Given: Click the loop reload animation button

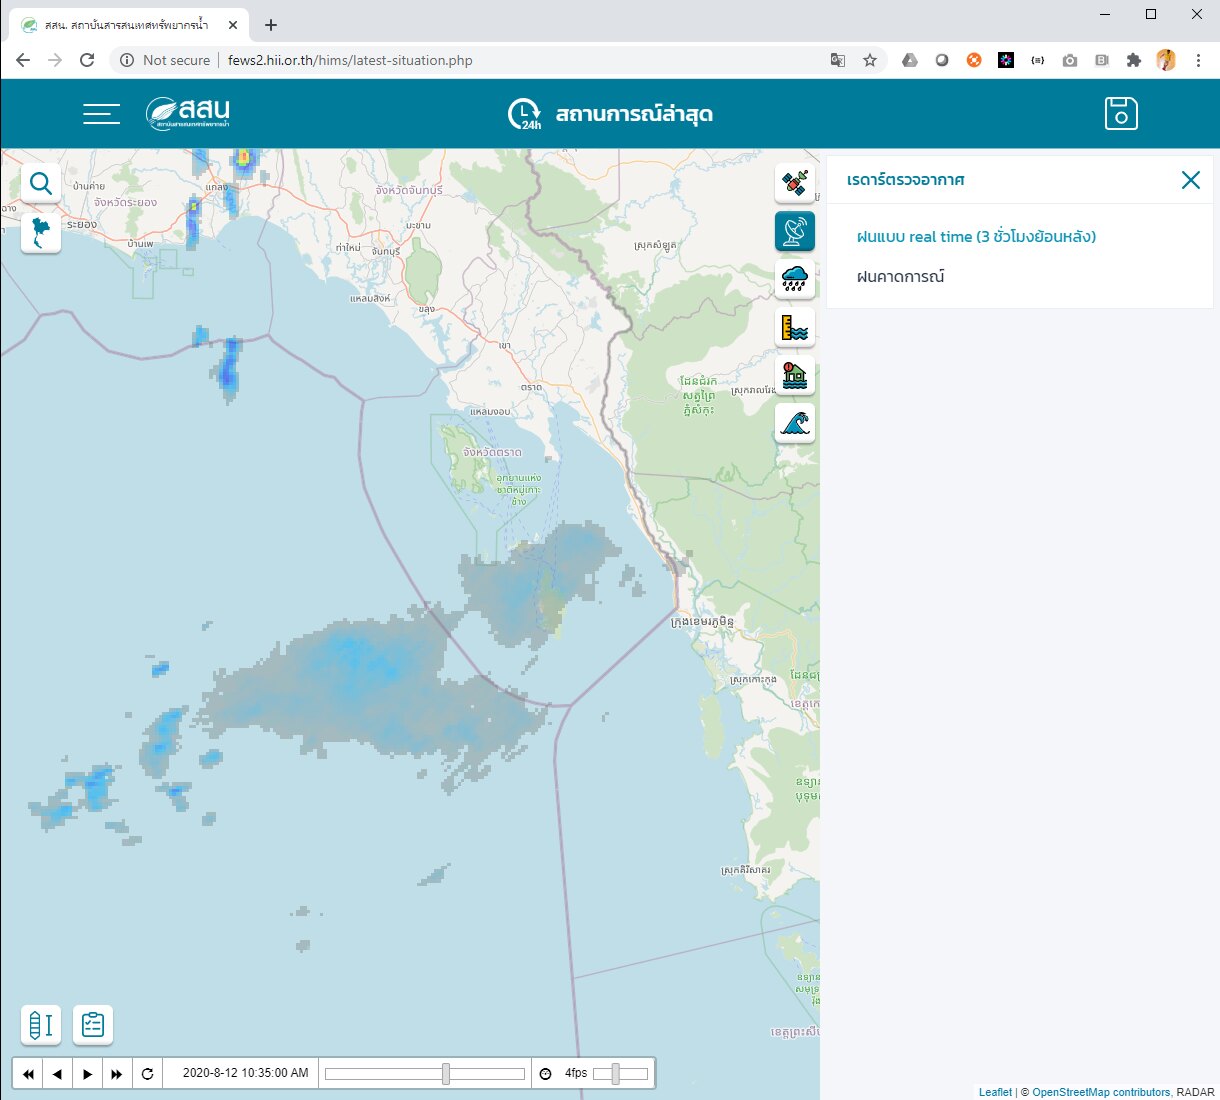Looking at the screenshot, I should pyautogui.click(x=147, y=1074).
